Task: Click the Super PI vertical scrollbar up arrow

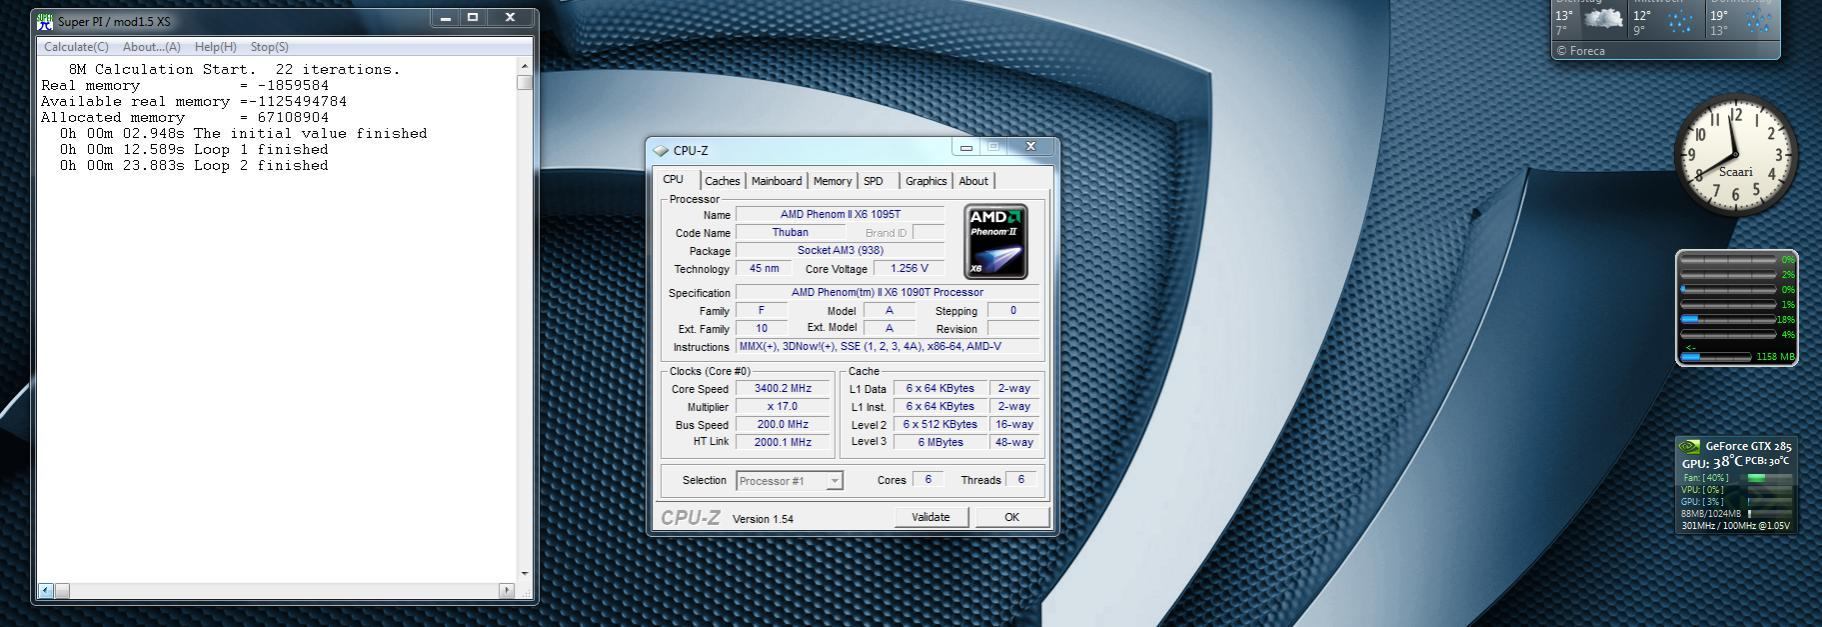Action: (x=525, y=66)
